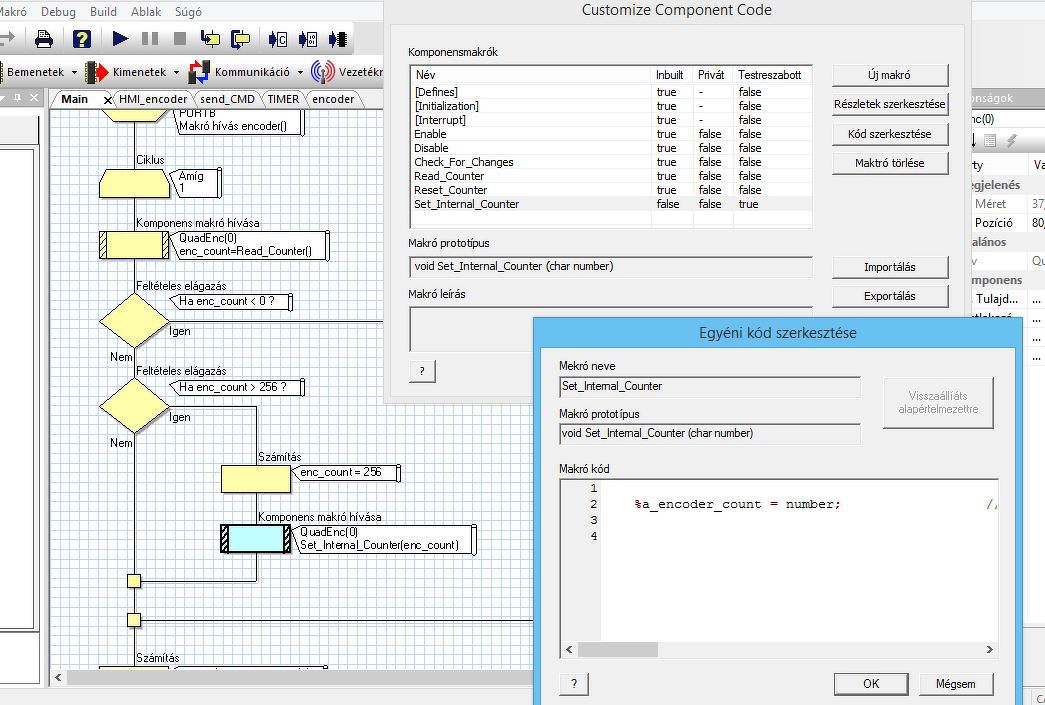
Task: Click the Pause simulation icon
Action: tap(151, 39)
